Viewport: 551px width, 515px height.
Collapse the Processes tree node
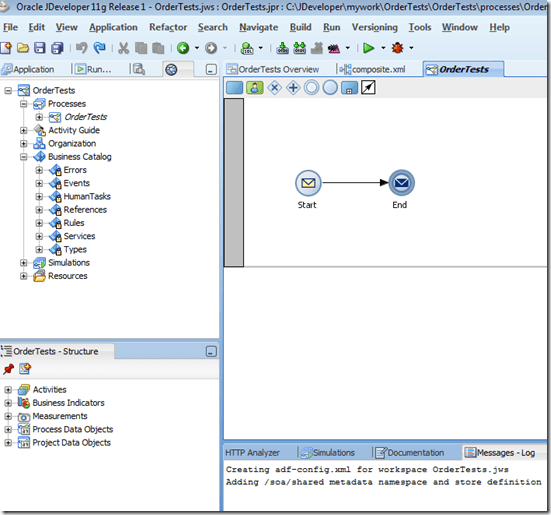(24, 104)
